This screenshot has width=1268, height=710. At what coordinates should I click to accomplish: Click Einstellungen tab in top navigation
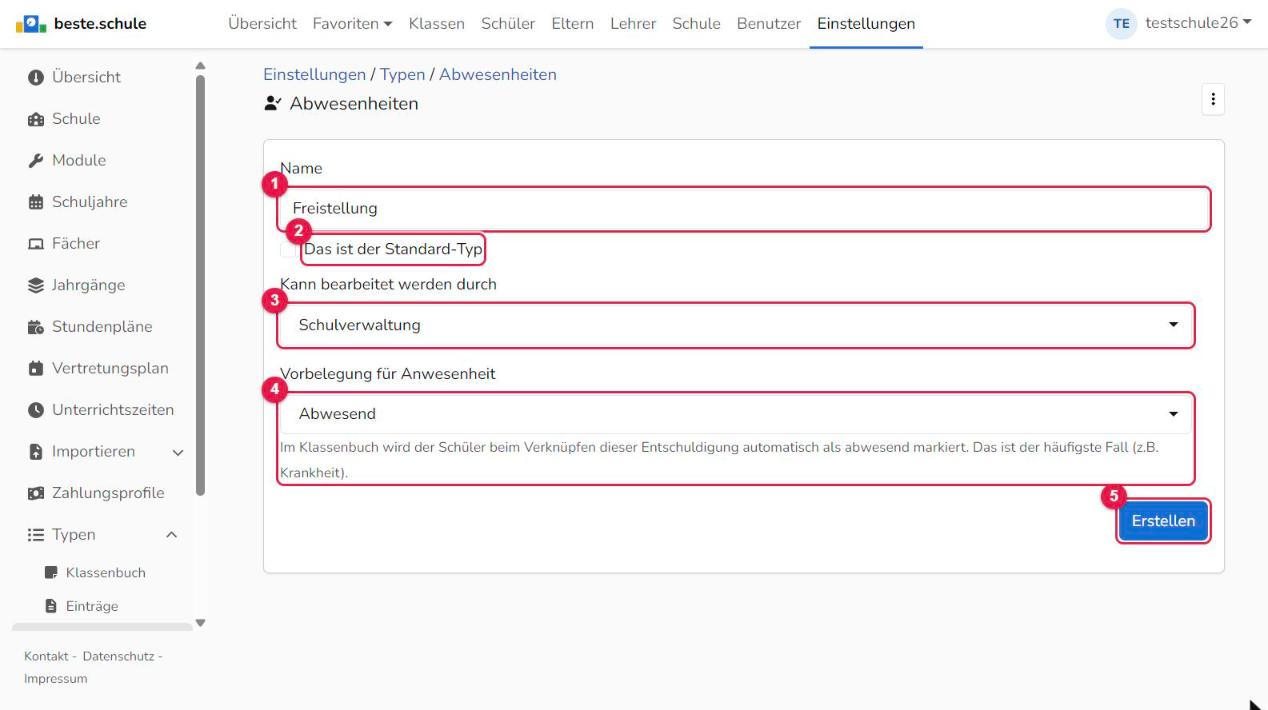coord(866,24)
